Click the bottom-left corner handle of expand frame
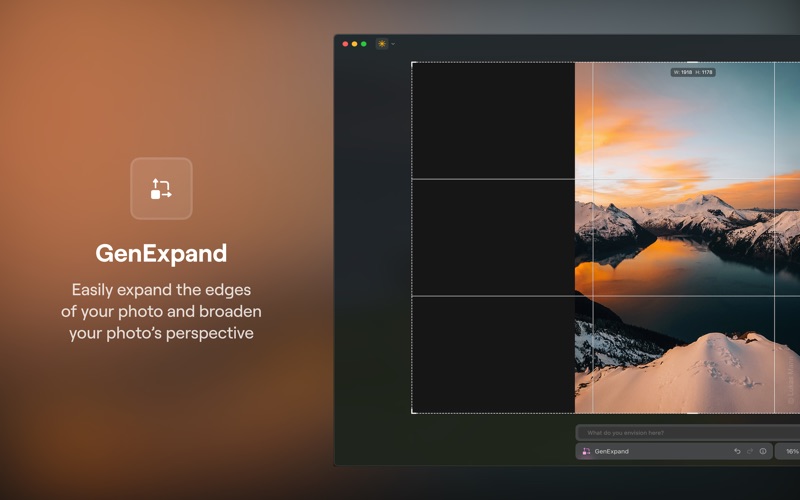Screen dimensions: 800x500 413,412
